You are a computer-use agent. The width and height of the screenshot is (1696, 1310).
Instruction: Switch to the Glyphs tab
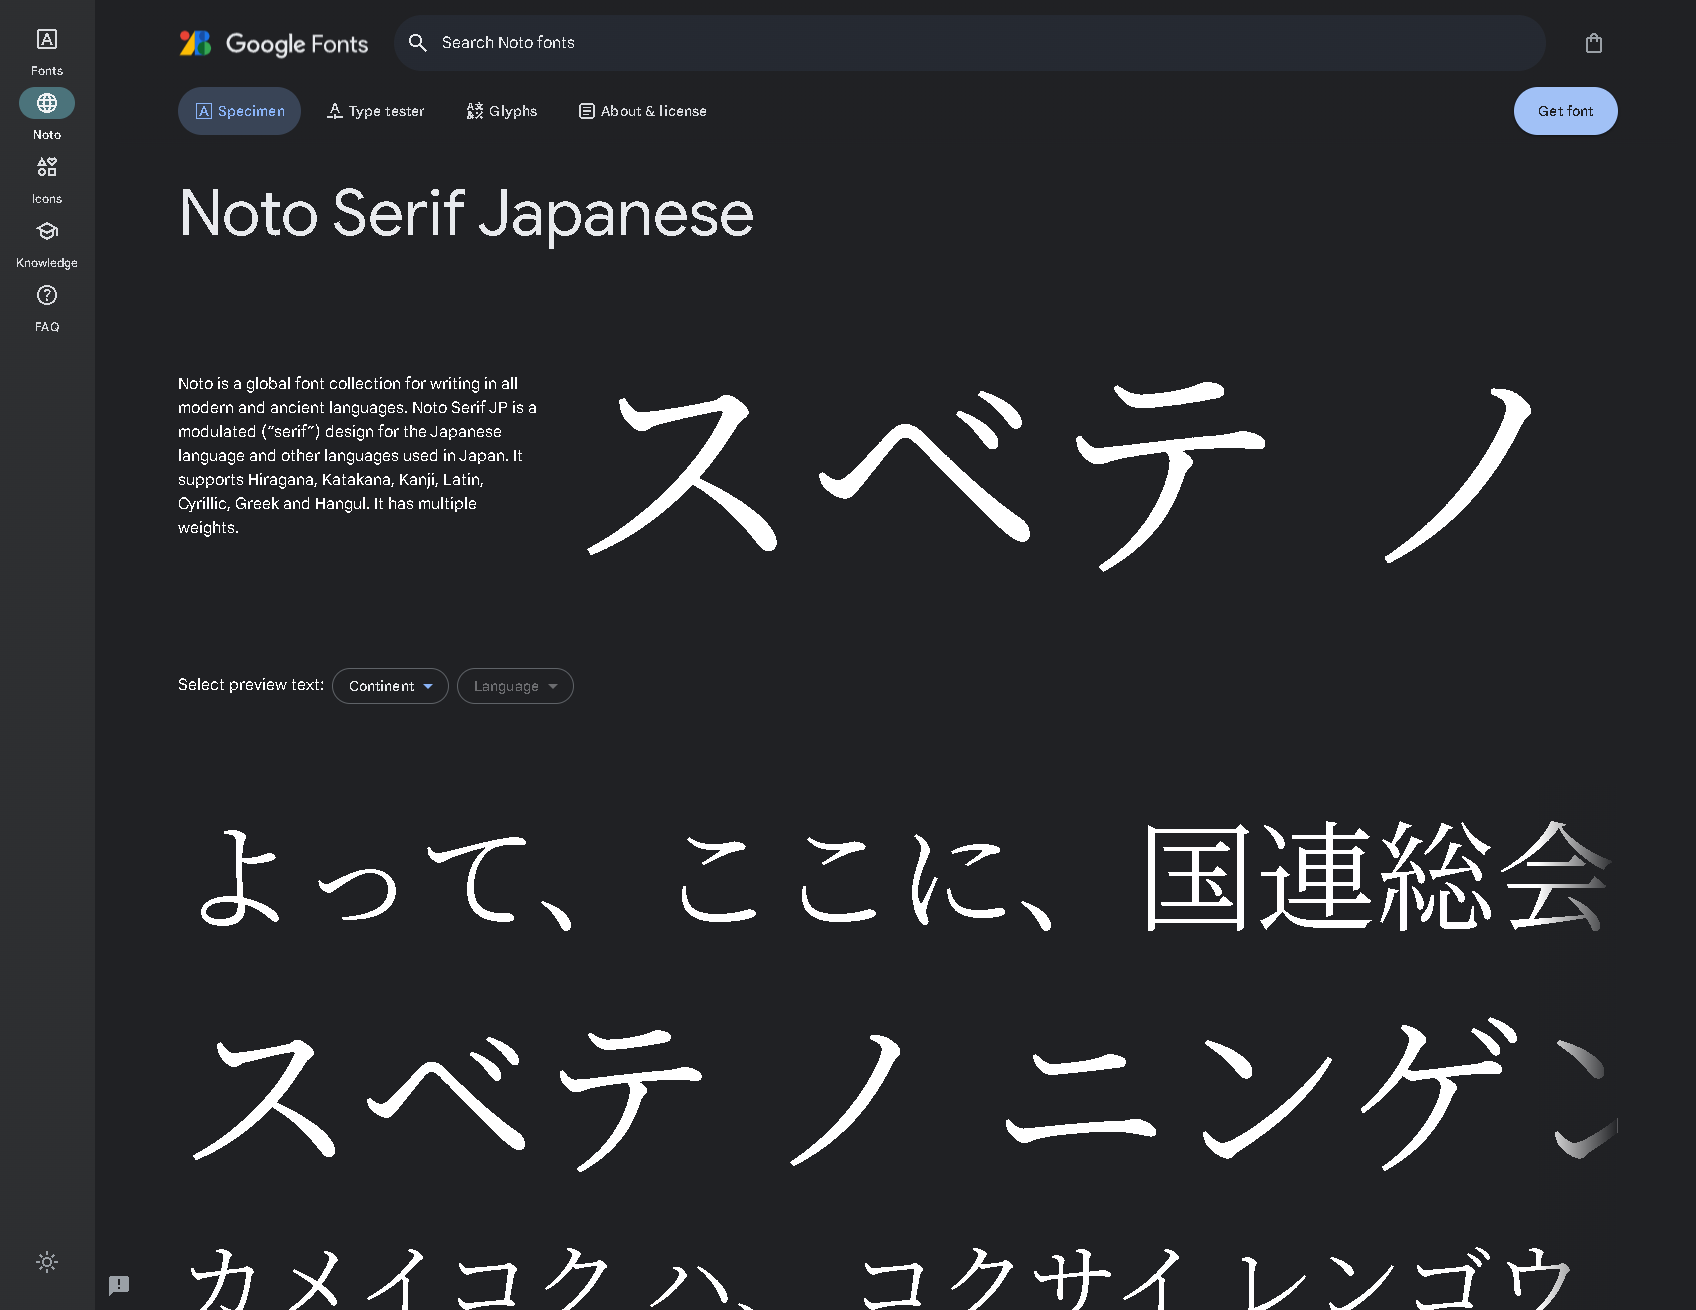coord(501,111)
